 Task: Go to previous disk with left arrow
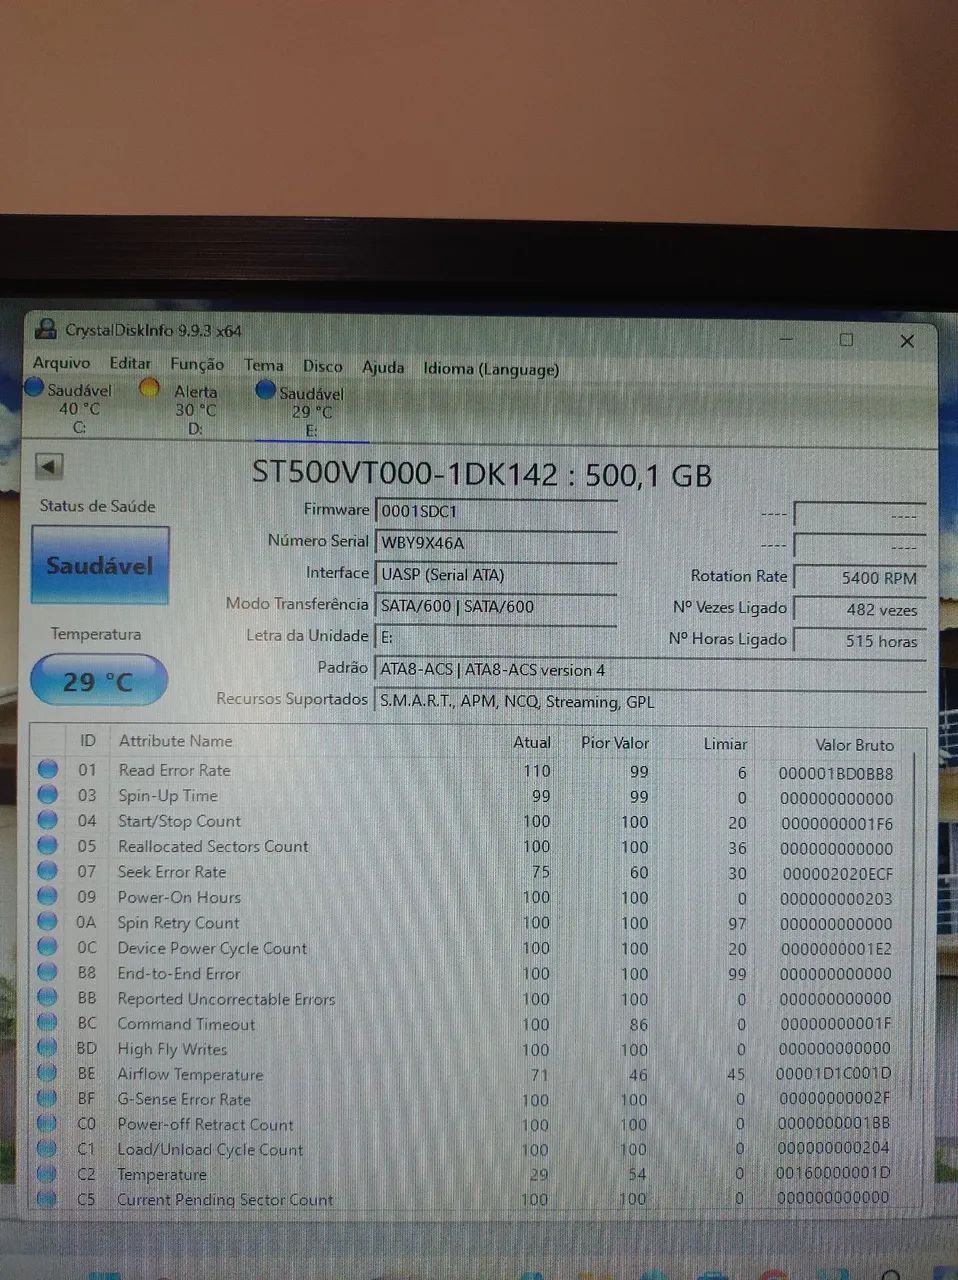pos(49,466)
